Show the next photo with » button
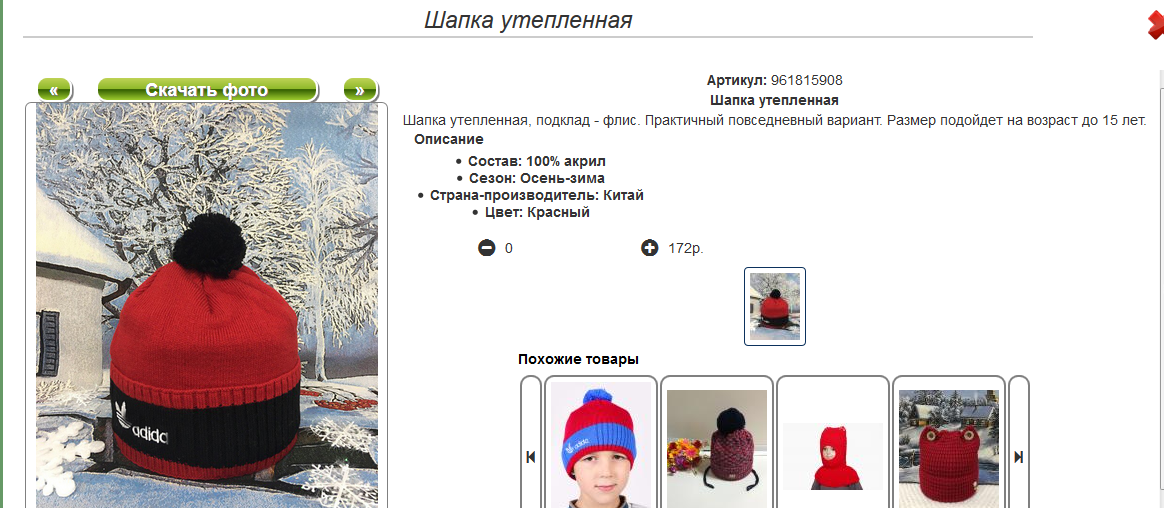Image resolution: width=1164 pixels, height=508 pixels. pos(360,90)
